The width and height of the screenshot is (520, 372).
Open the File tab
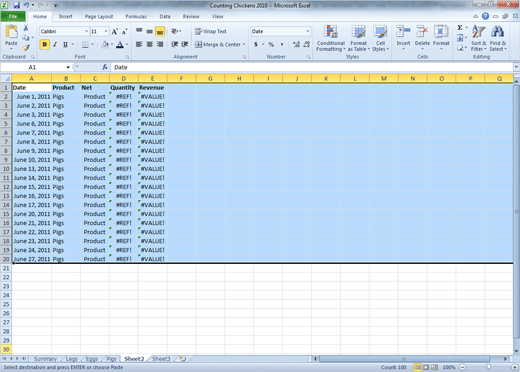(13, 16)
